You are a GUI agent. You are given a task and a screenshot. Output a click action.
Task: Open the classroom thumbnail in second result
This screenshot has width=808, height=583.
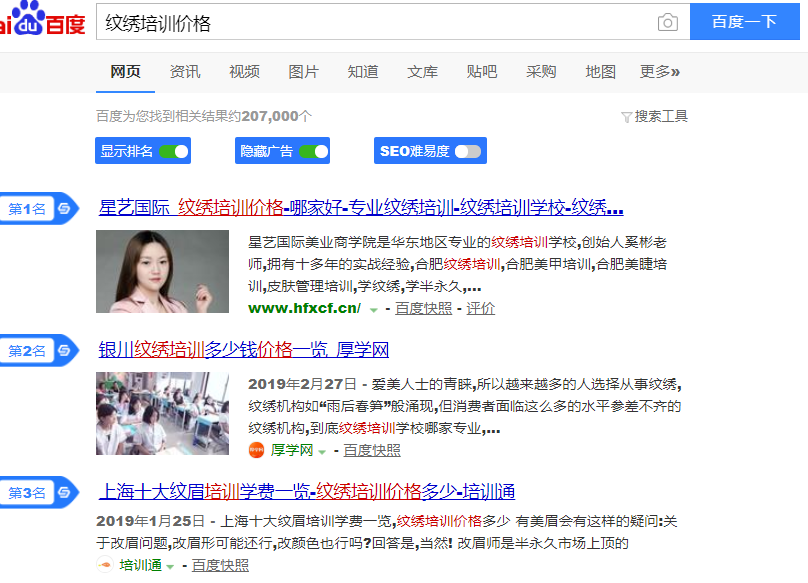pyautogui.click(x=162, y=413)
